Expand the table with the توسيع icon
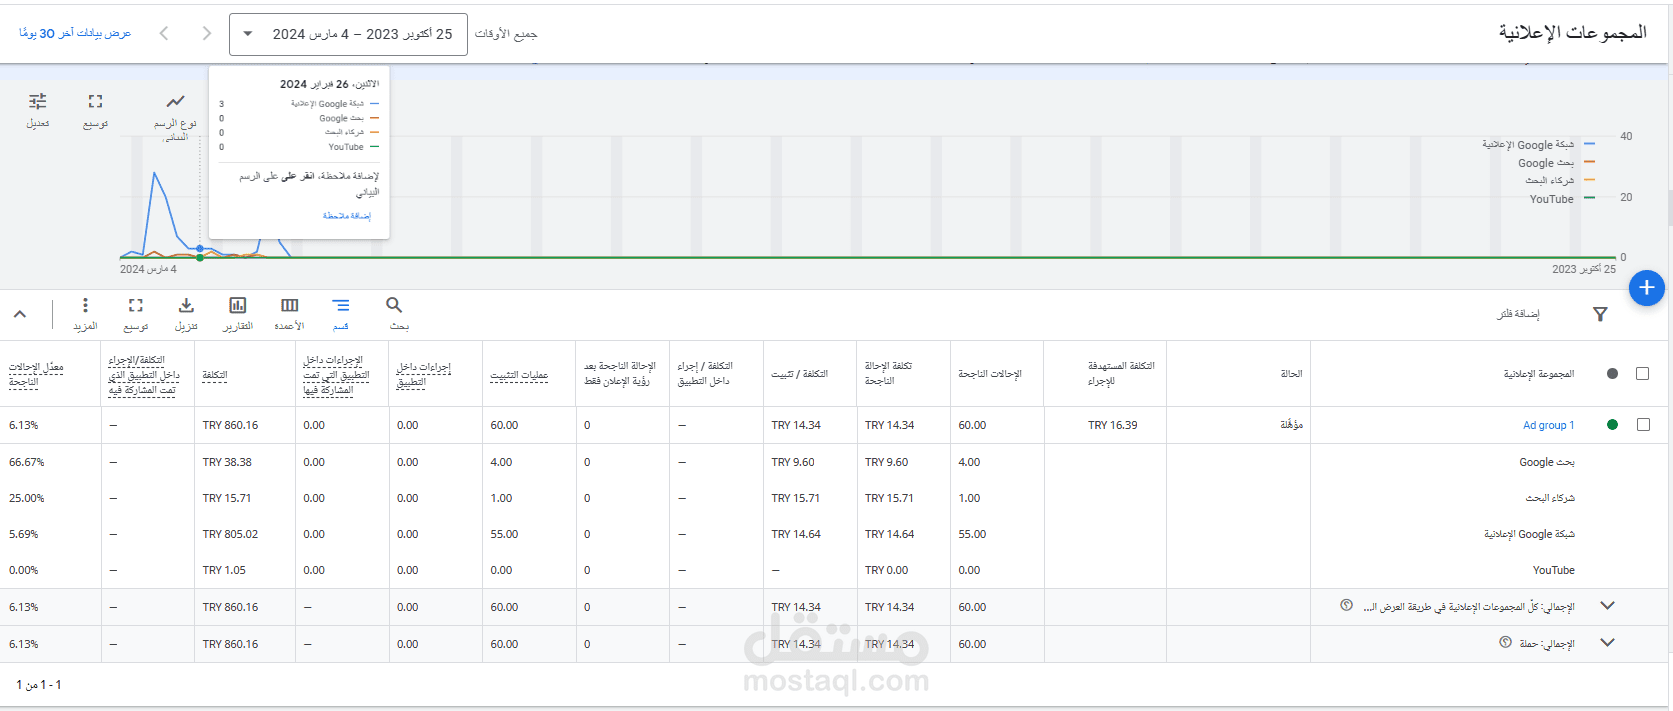The height and width of the screenshot is (711, 1673). pyautogui.click(x=136, y=306)
